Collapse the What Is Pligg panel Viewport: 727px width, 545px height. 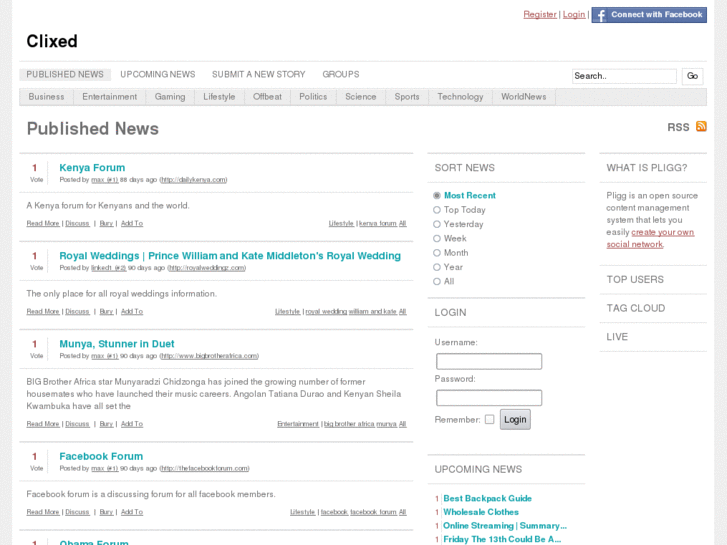(x=647, y=168)
